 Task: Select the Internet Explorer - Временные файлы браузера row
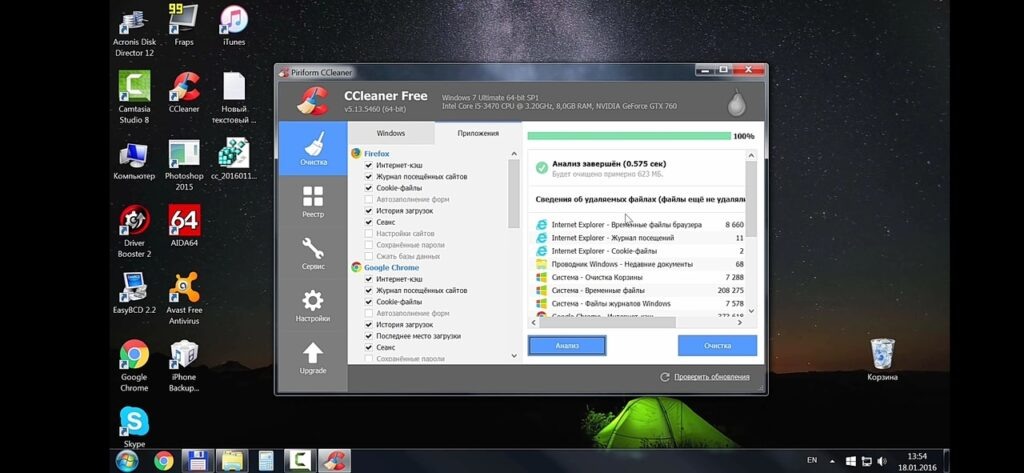pyautogui.click(x=639, y=225)
